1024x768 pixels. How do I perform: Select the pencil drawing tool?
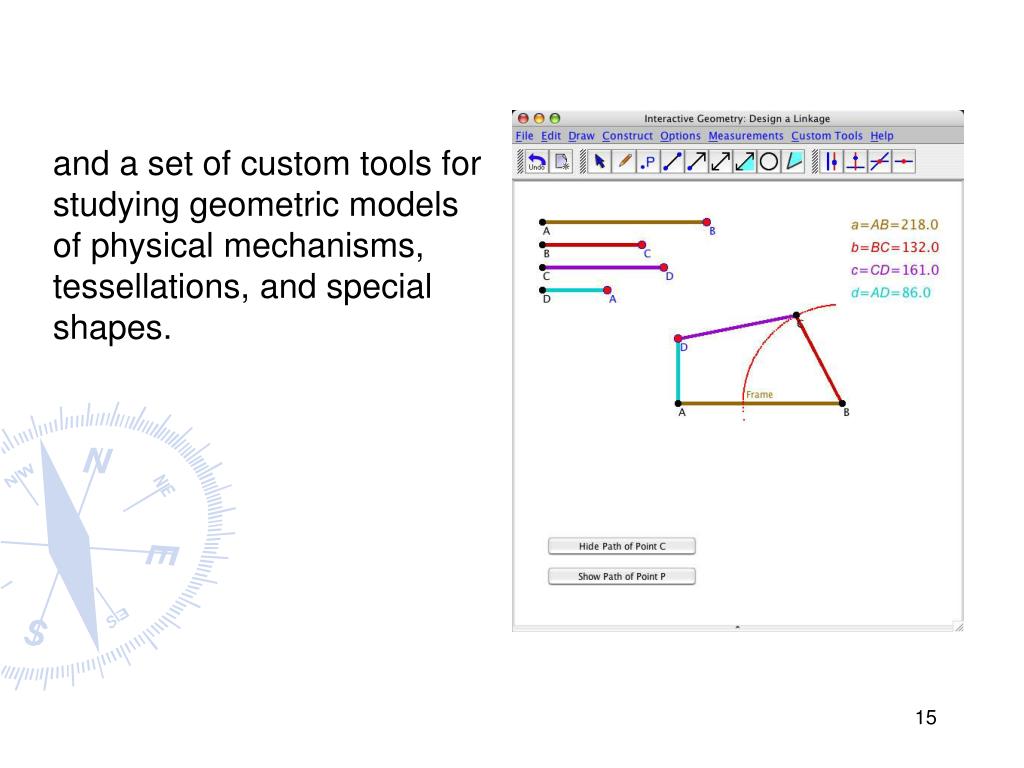pos(624,161)
